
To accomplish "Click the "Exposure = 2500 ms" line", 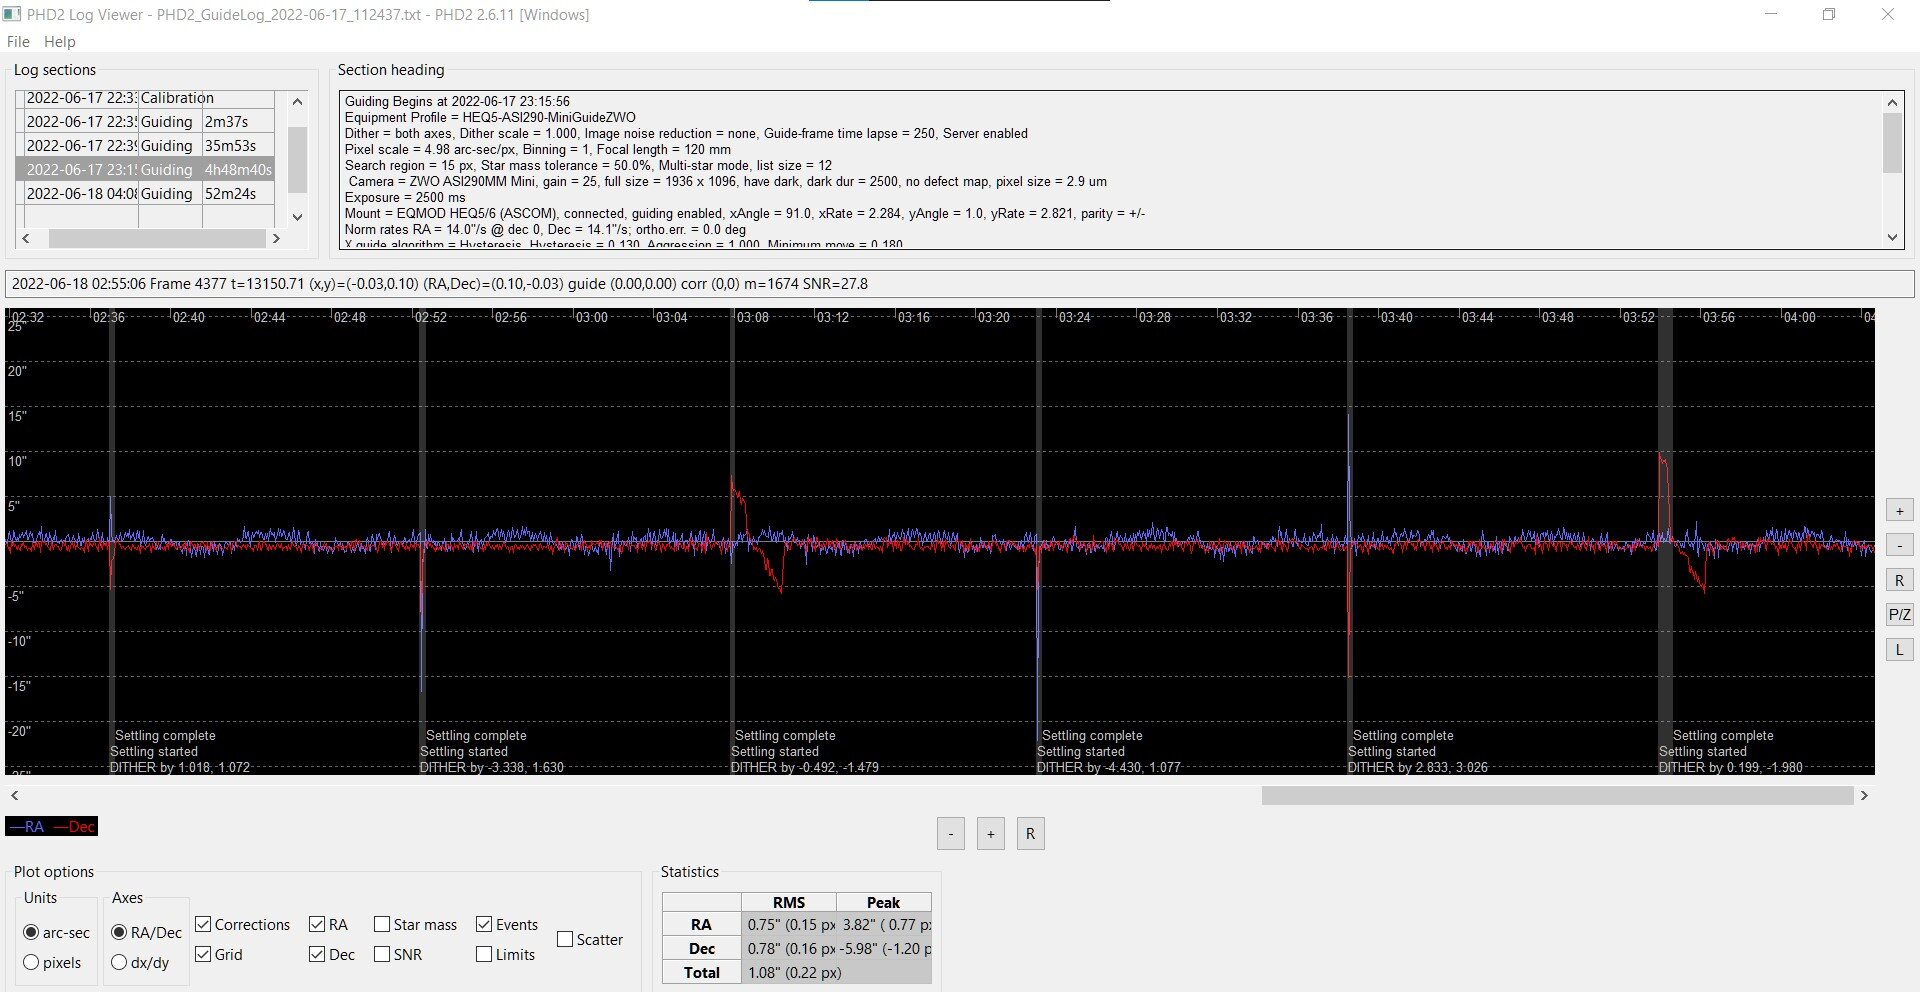I will coord(405,197).
